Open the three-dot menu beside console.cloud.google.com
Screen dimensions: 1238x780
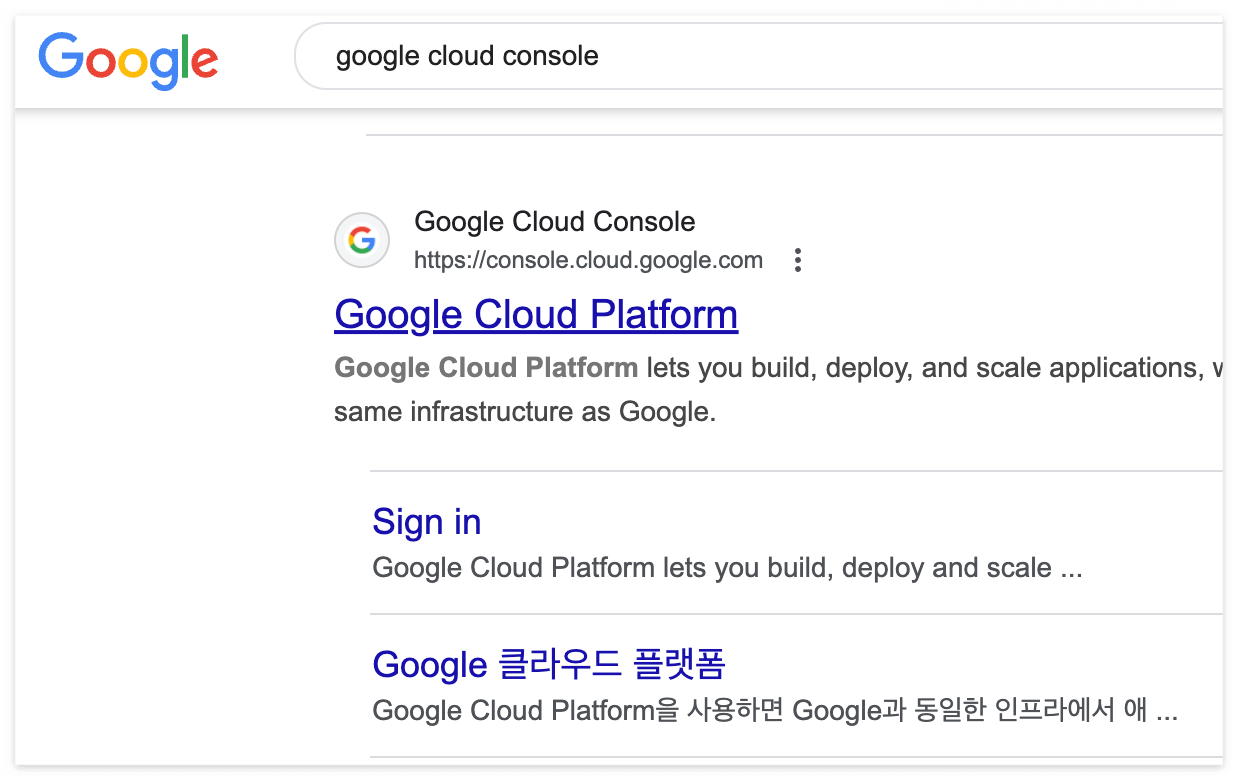click(797, 261)
